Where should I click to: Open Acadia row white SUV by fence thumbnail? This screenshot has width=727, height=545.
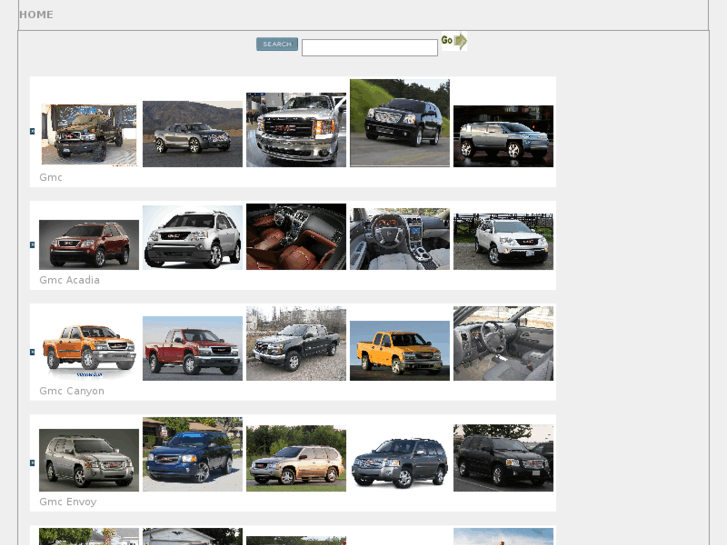503,242
